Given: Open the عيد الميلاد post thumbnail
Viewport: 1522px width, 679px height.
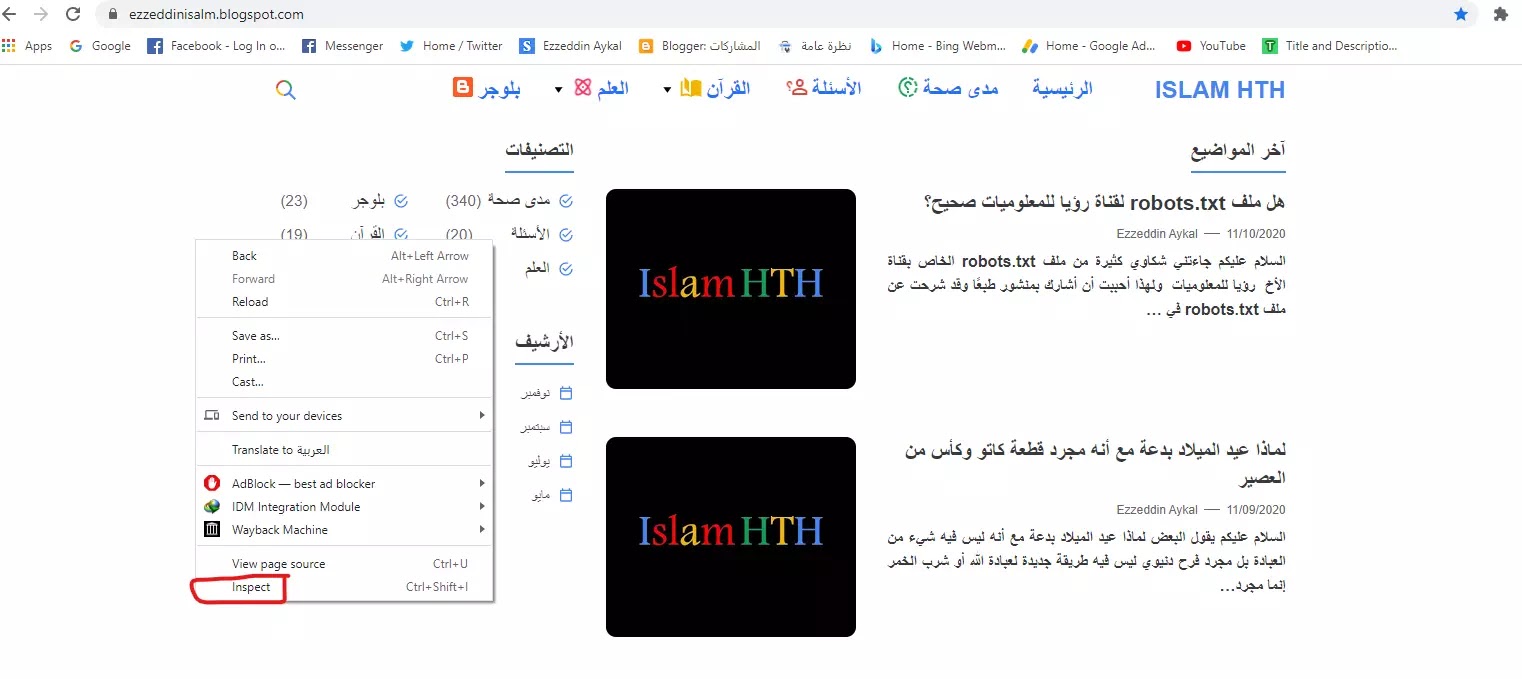Looking at the screenshot, I should click(731, 537).
